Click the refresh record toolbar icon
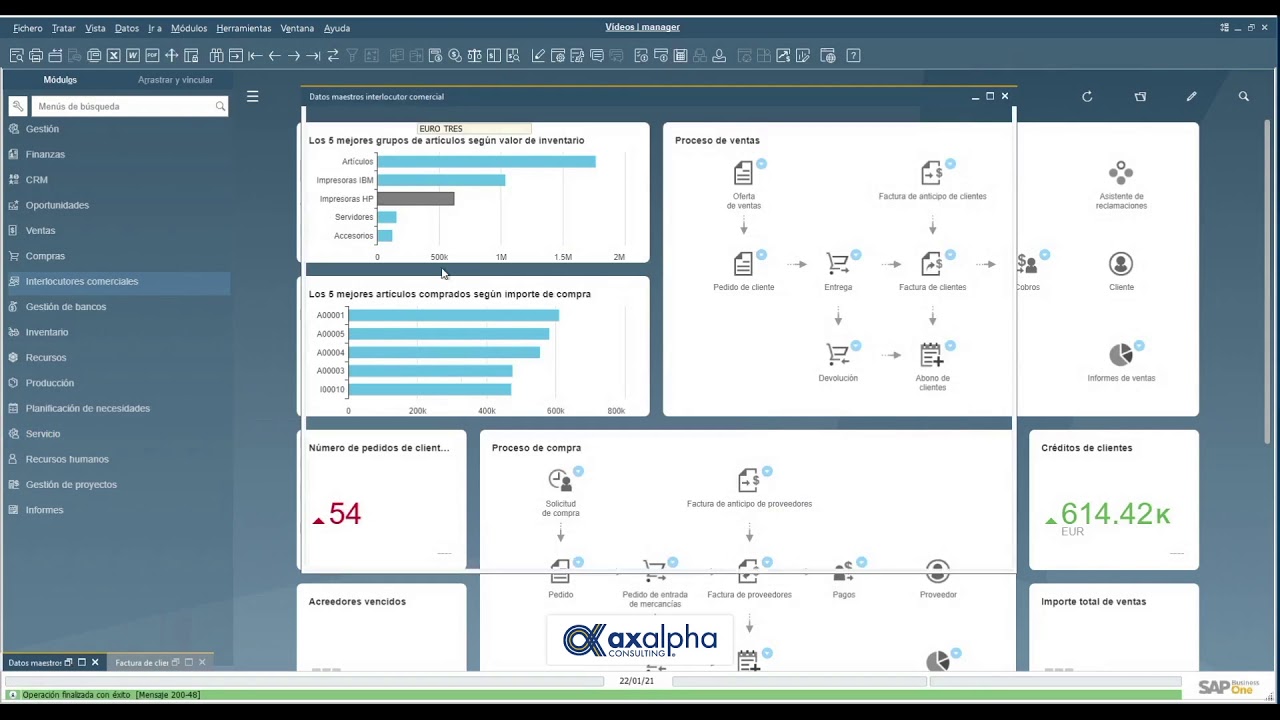Image resolution: width=1280 pixels, height=720 pixels. (333, 56)
